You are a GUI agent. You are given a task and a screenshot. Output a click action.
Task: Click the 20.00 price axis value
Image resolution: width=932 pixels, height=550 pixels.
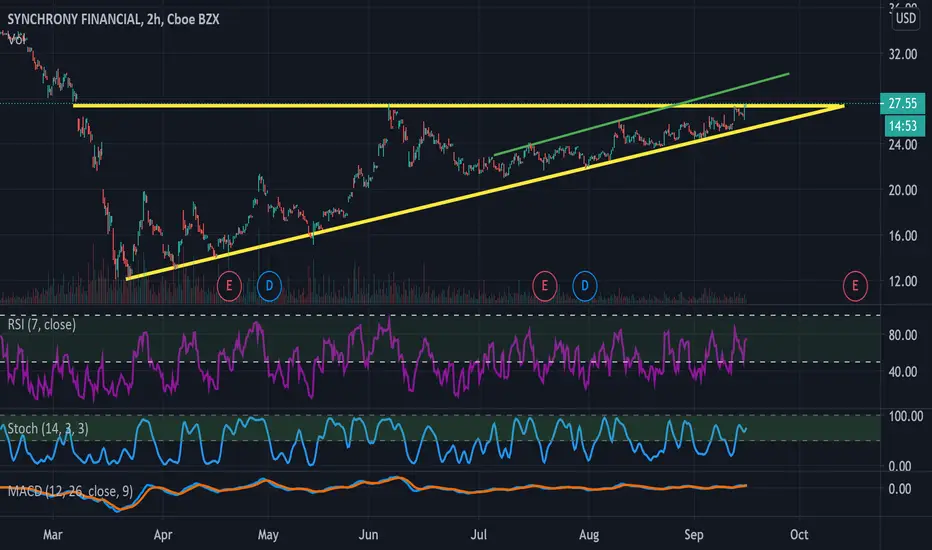click(x=902, y=190)
